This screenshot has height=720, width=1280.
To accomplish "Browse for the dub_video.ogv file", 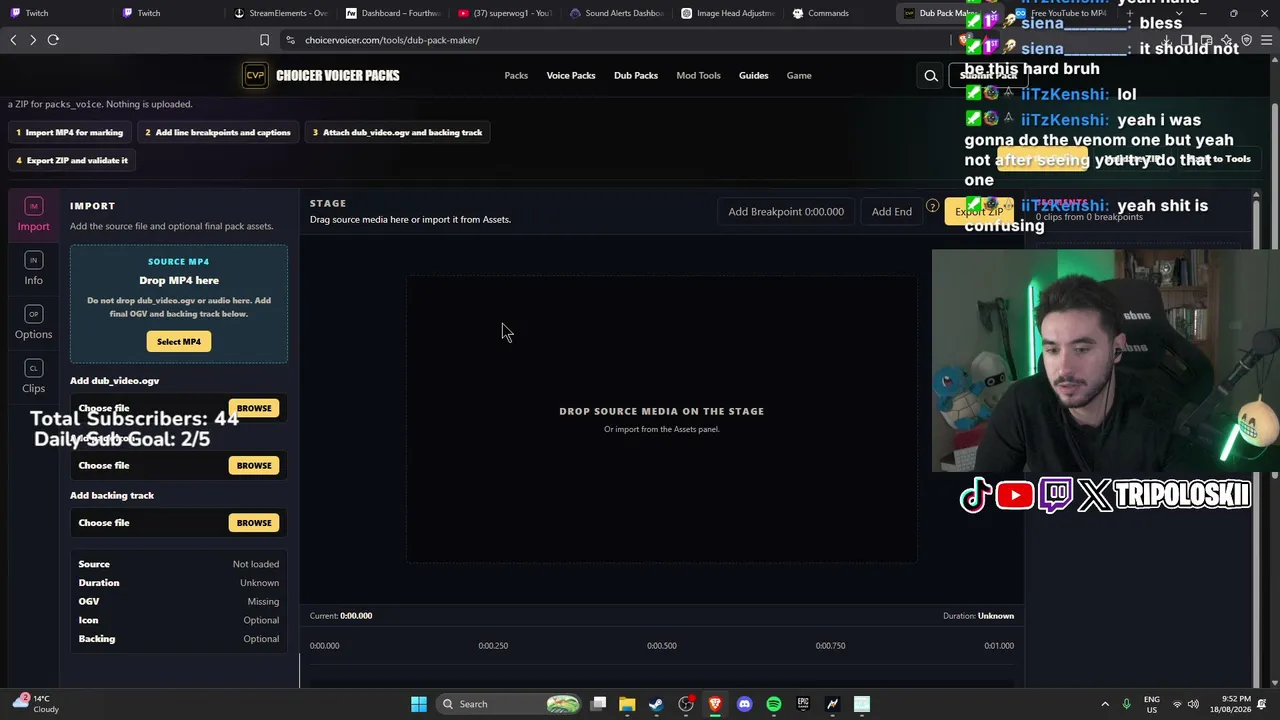I will click(x=254, y=408).
